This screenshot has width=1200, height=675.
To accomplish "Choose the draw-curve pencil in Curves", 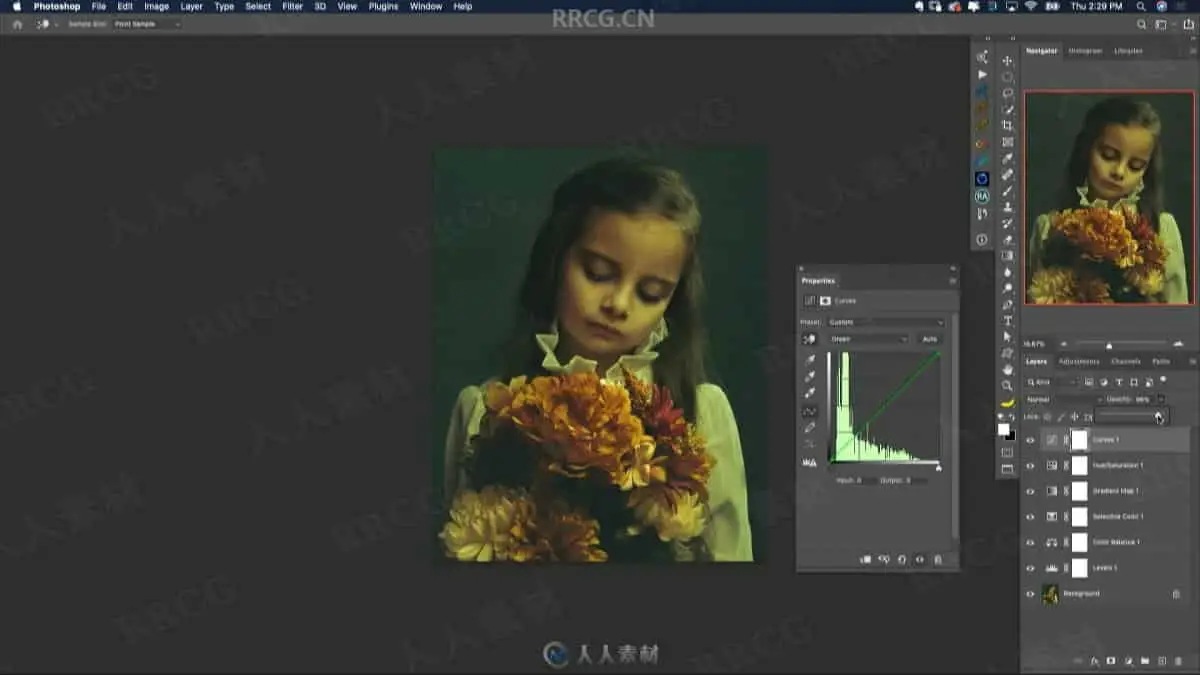I will point(810,427).
